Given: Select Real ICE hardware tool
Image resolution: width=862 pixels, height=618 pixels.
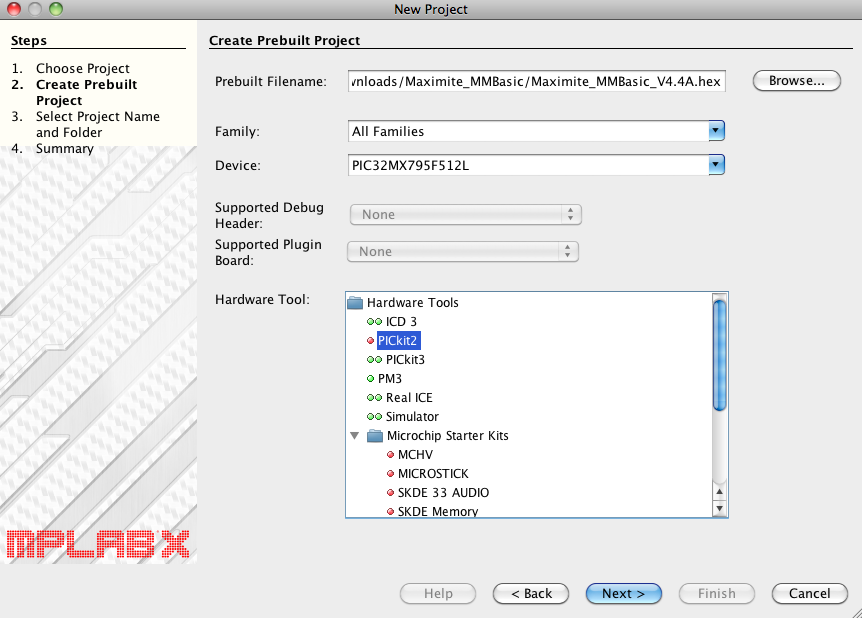Looking at the screenshot, I should point(409,398).
